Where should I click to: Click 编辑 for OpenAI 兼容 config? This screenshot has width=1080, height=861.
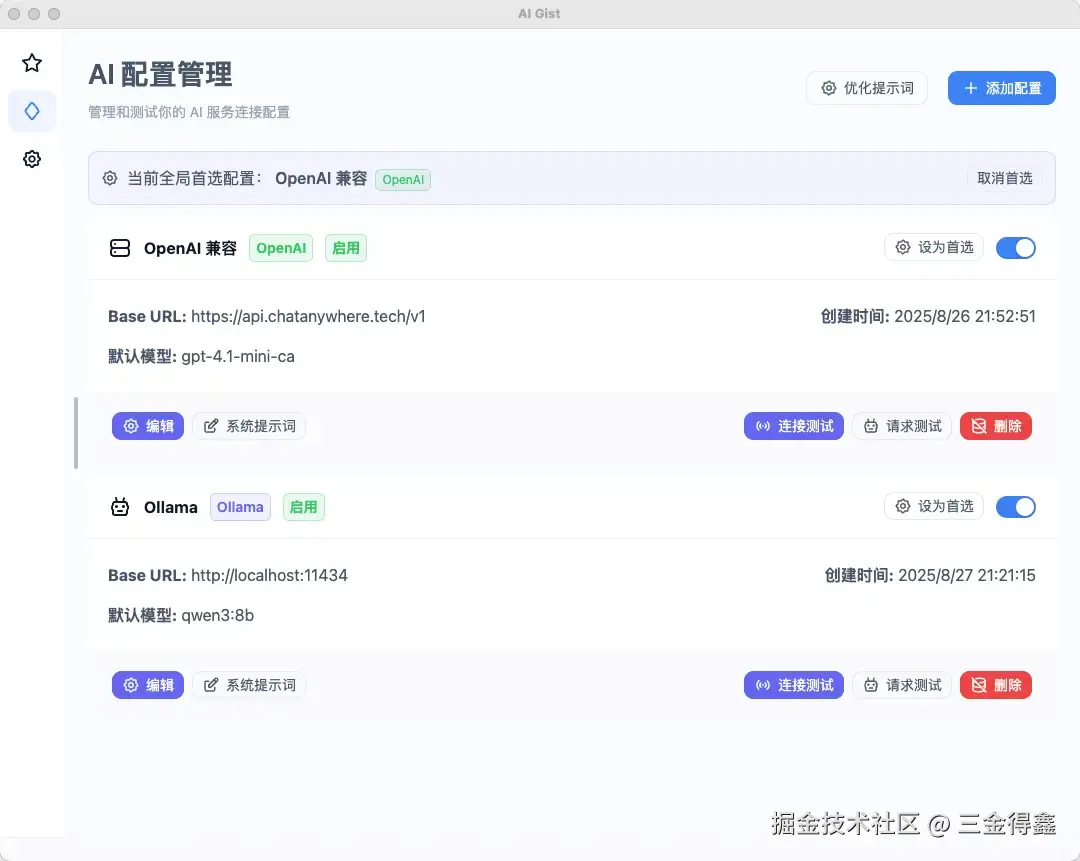148,426
